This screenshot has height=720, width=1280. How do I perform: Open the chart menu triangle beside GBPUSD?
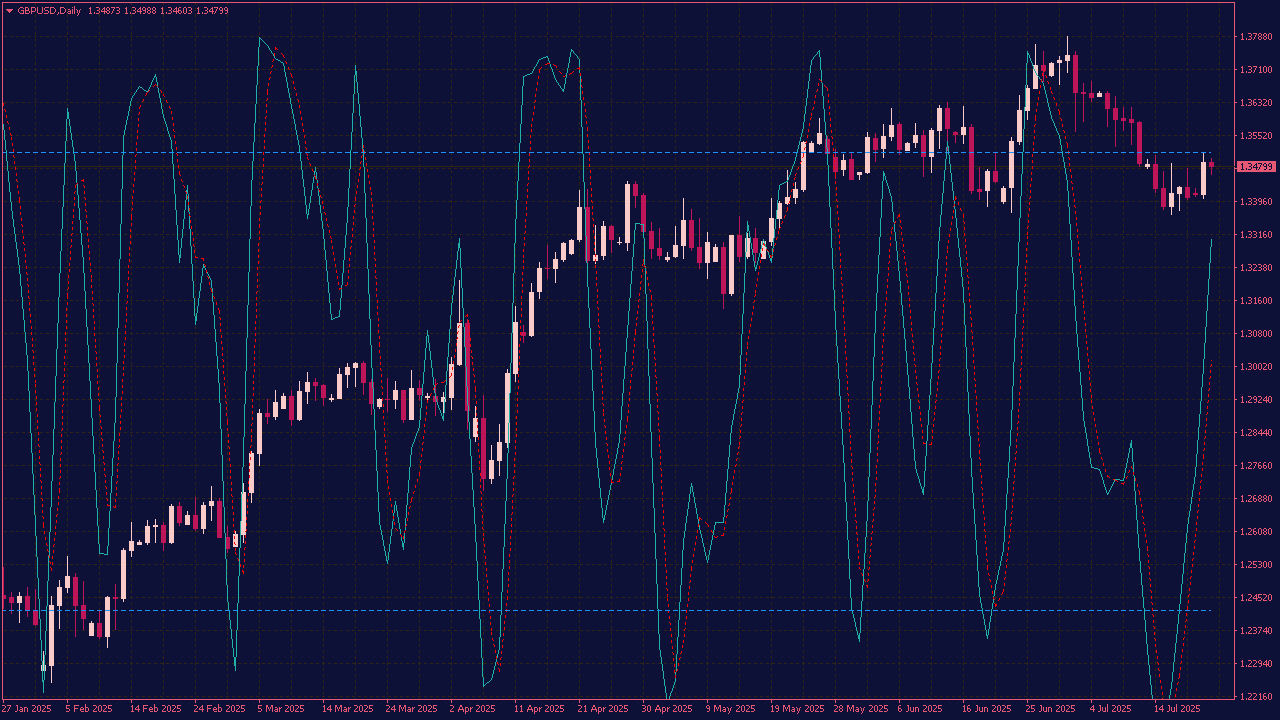tap(9, 10)
